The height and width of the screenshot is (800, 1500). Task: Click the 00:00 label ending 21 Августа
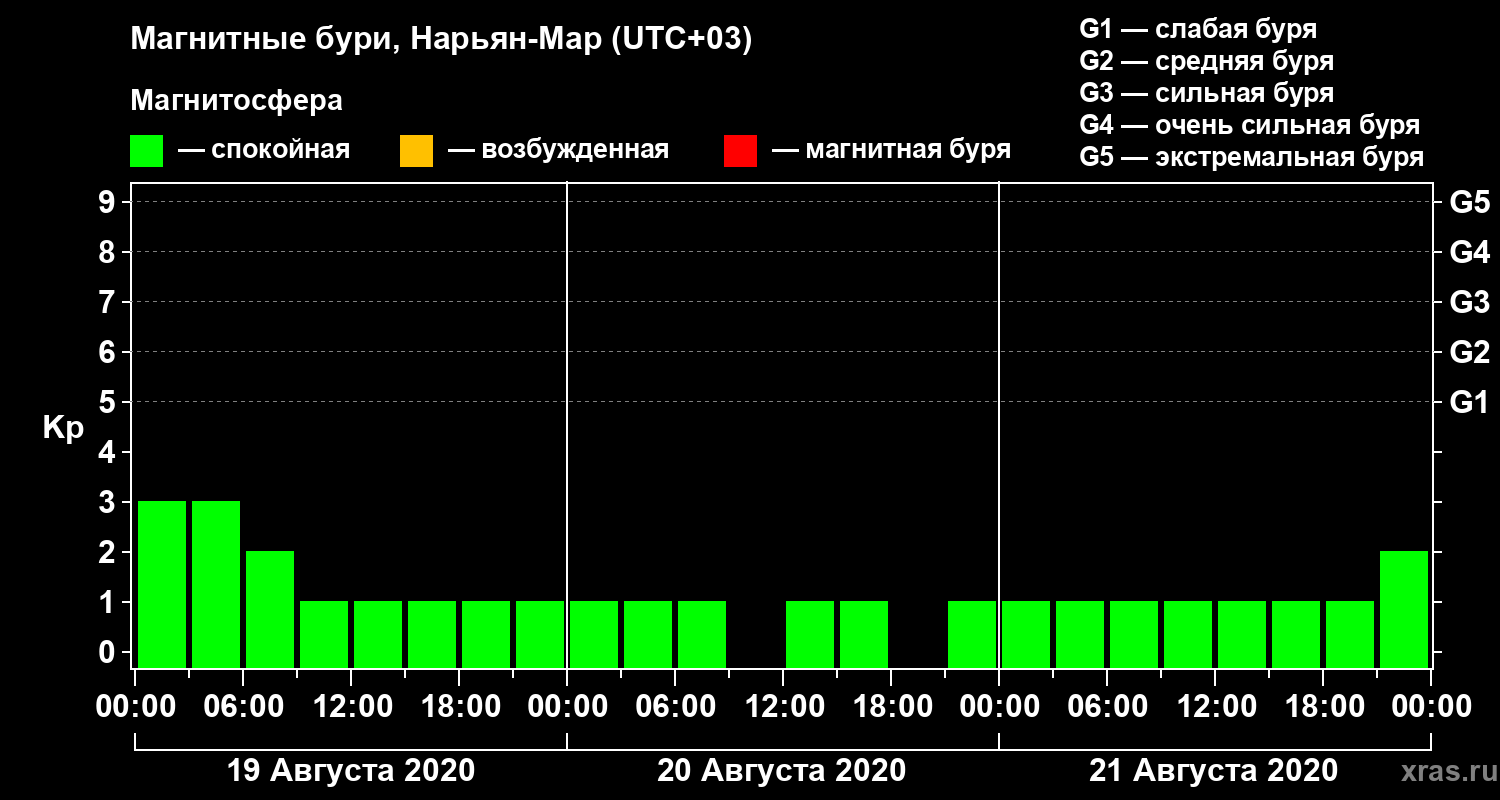pos(1431,707)
